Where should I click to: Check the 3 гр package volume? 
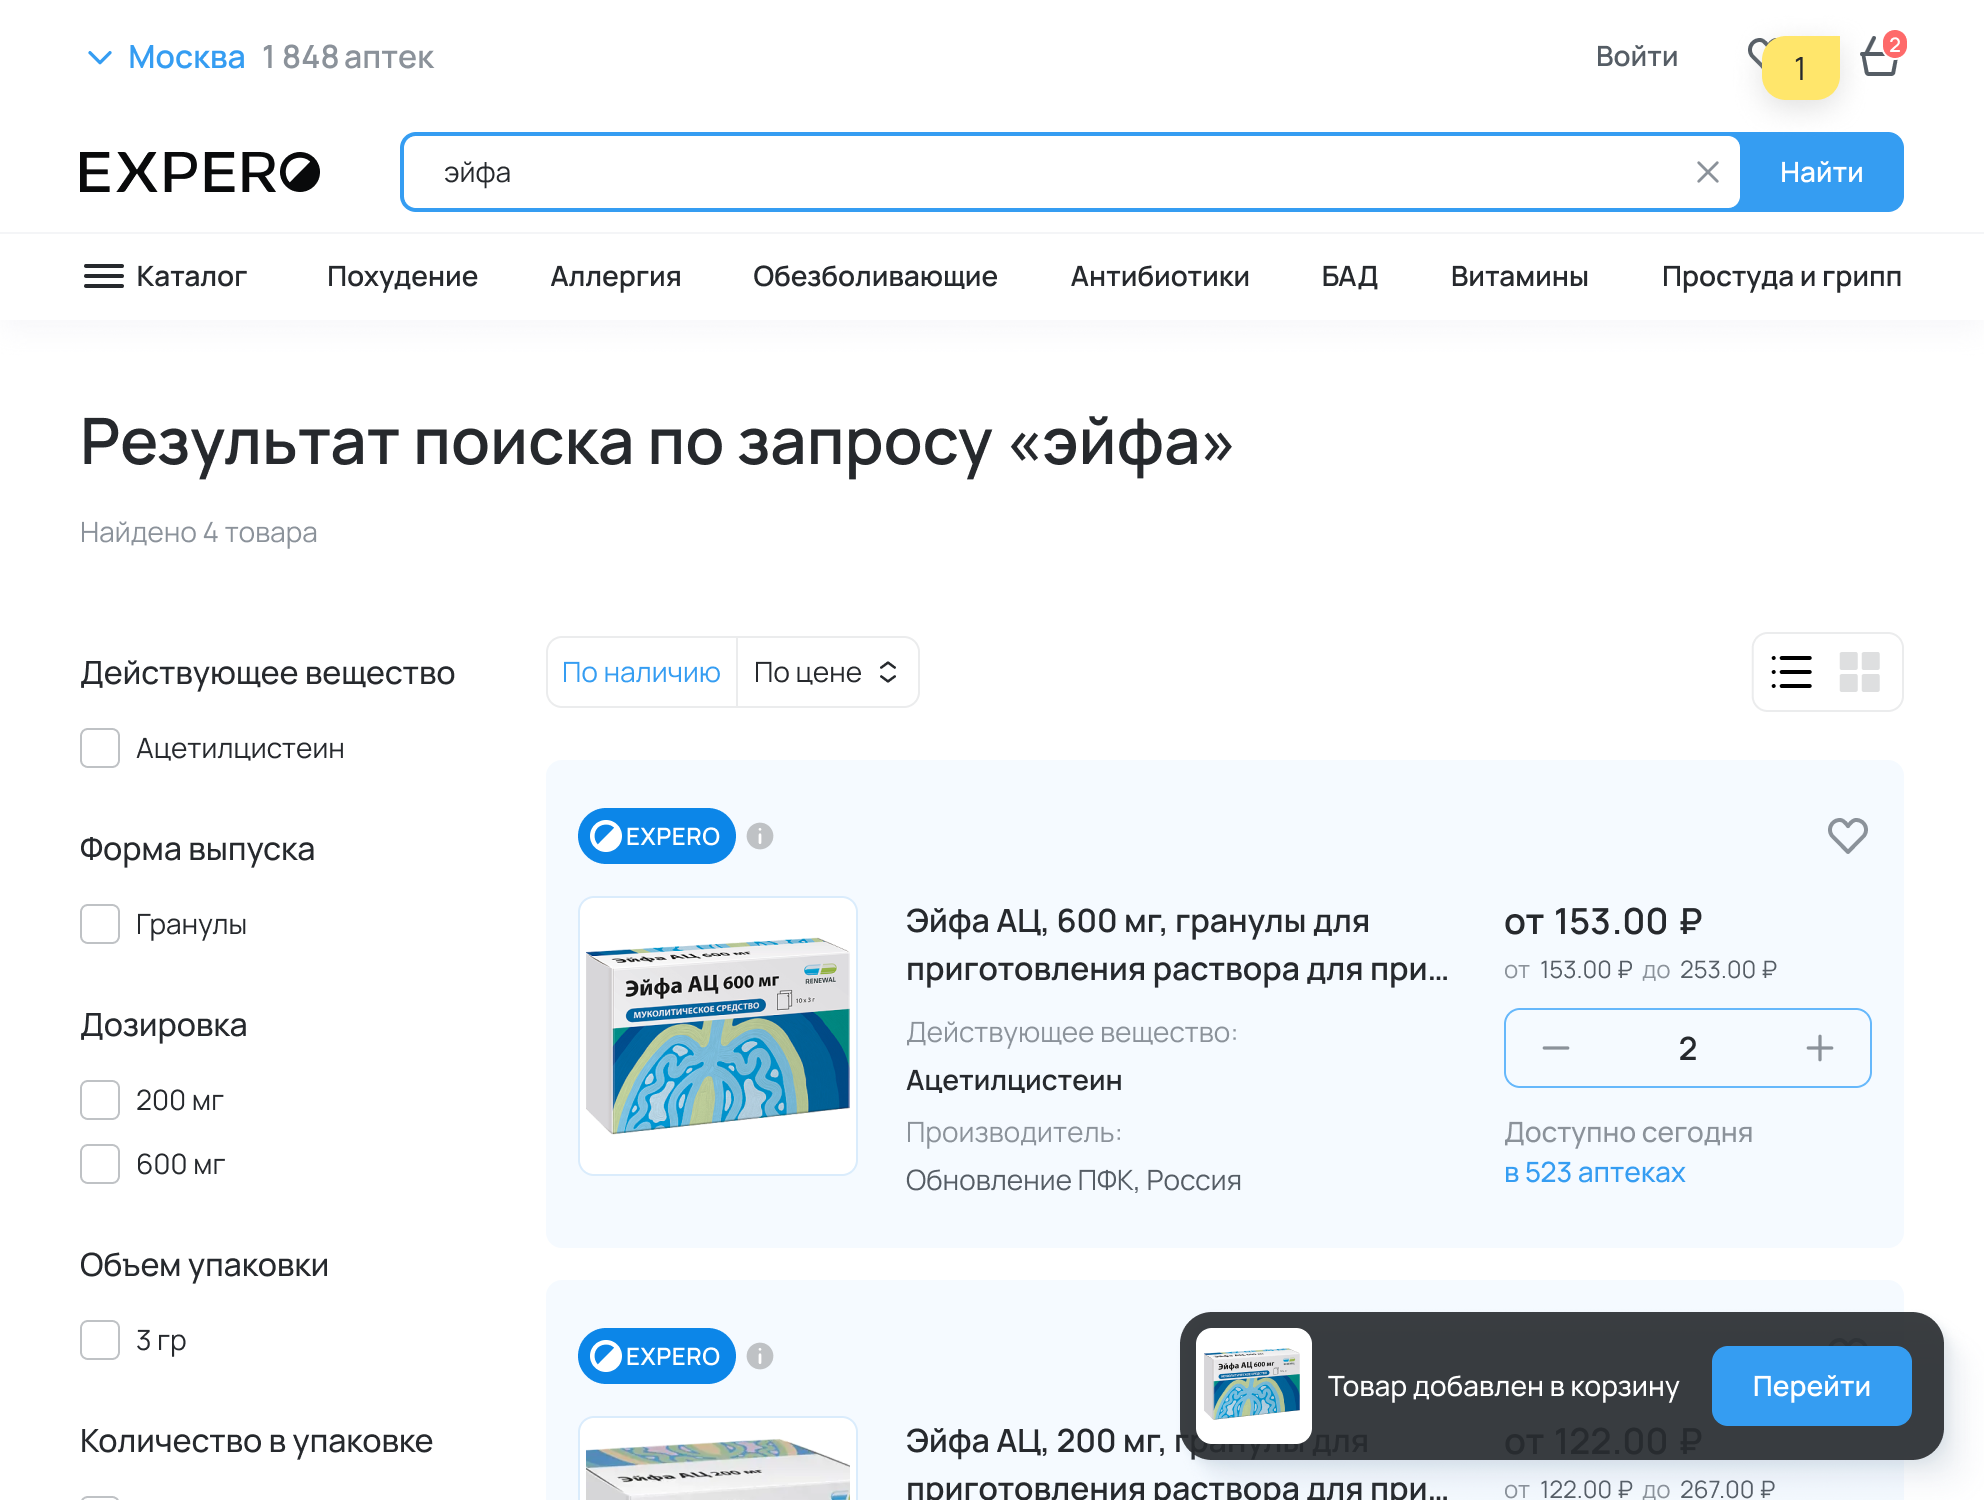click(100, 1340)
